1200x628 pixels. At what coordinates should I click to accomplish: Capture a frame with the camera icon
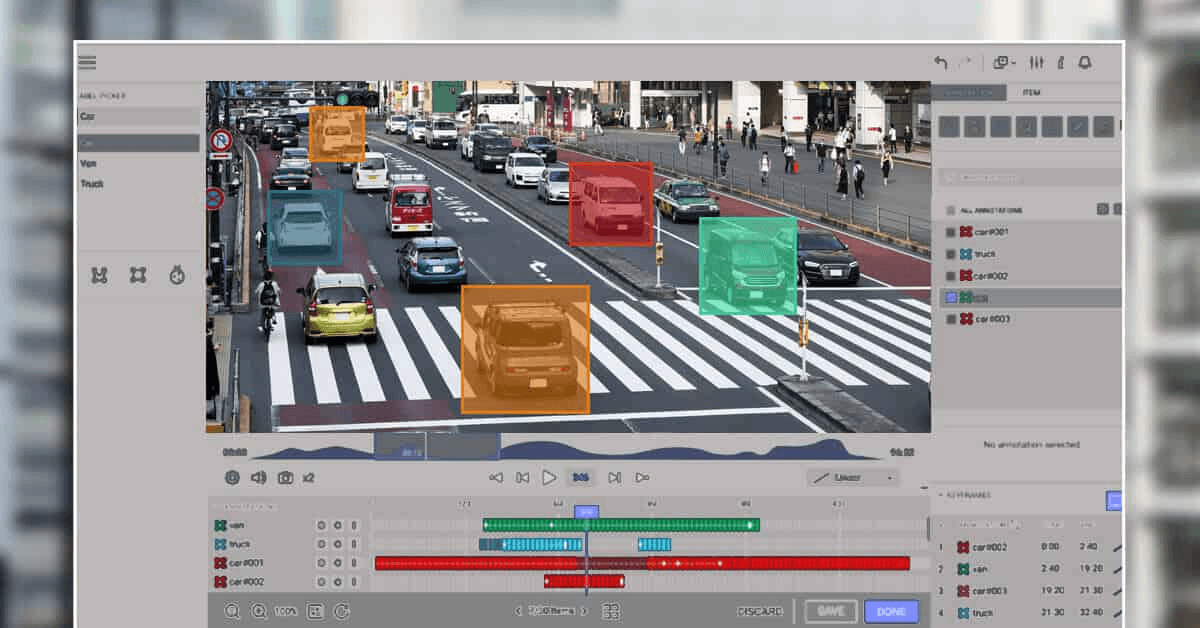[x=285, y=477]
